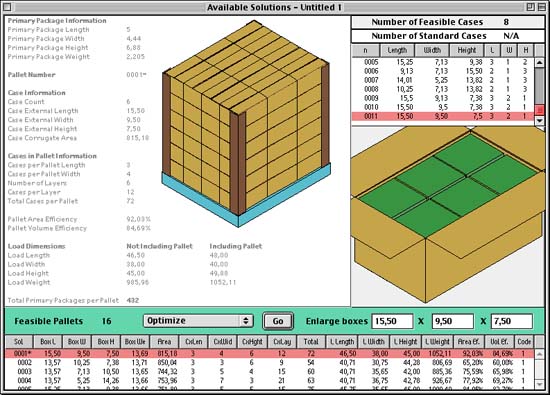550x395 pixels.
Task: Edit the Enlarge boxes length field 15,50
Action: click(392, 321)
